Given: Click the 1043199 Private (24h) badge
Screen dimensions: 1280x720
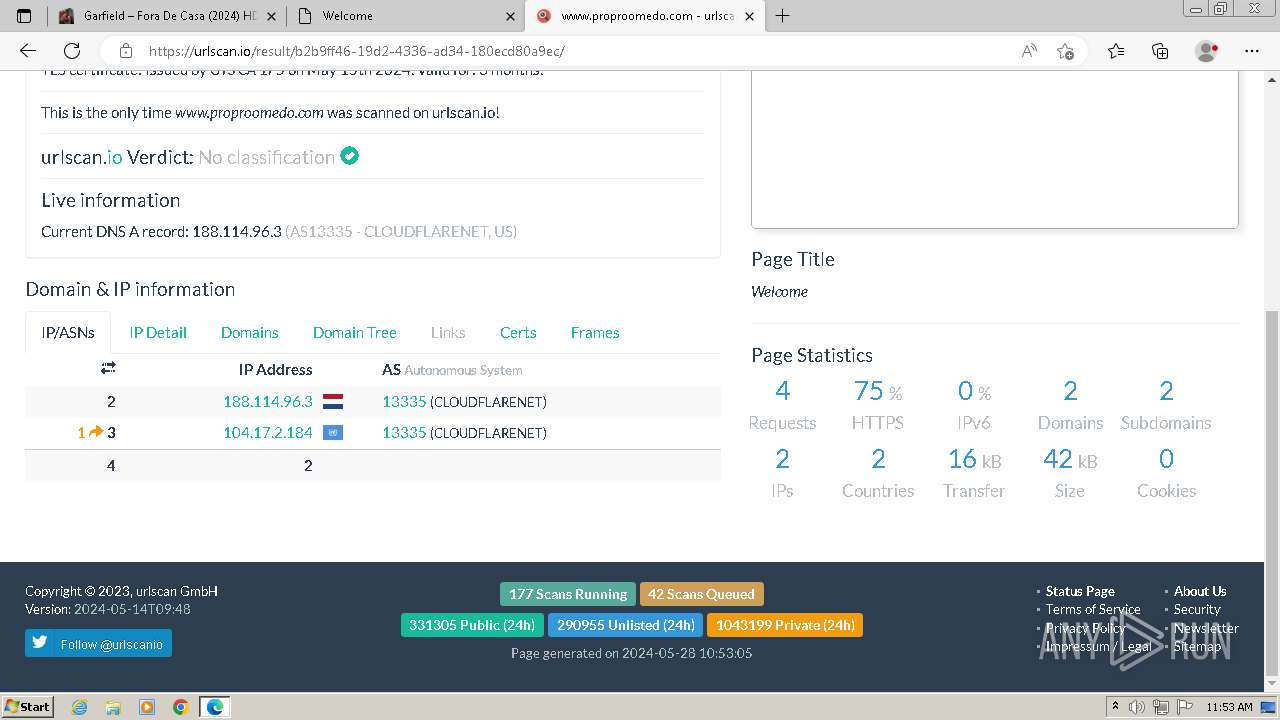Looking at the screenshot, I should (x=785, y=625).
